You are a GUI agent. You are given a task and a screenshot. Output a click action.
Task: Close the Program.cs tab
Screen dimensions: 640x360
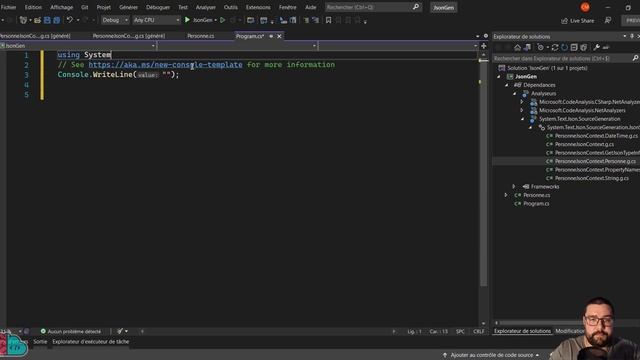point(279,36)
